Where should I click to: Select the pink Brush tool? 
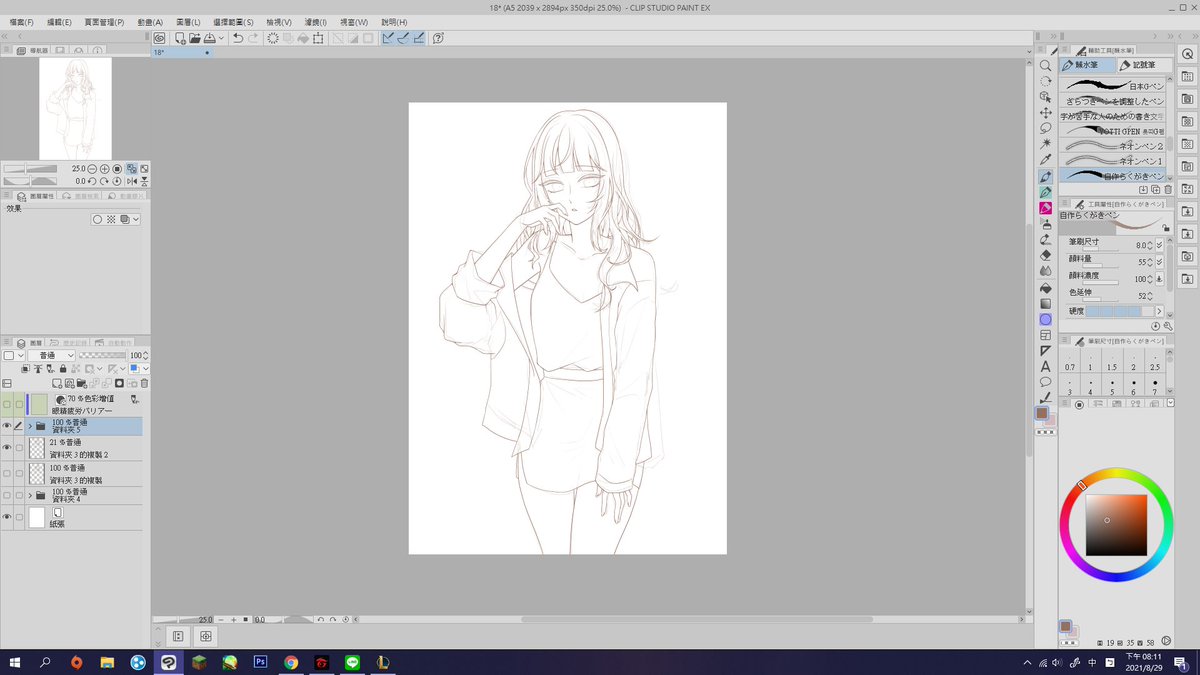pos(1046,208)
